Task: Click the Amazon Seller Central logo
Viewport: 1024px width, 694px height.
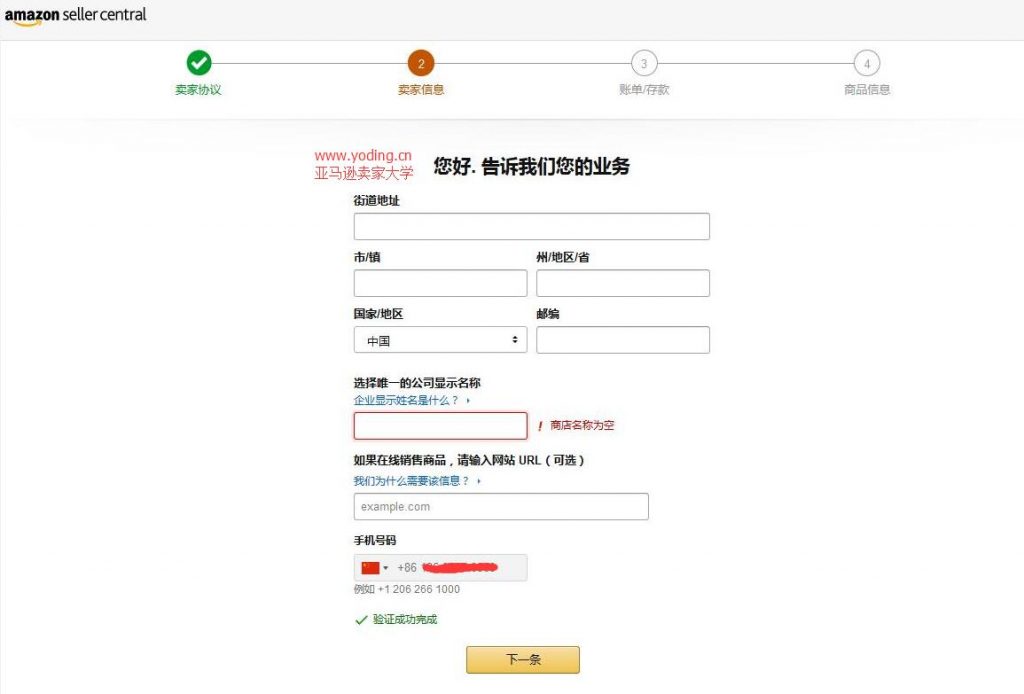Action: (75, 16)
